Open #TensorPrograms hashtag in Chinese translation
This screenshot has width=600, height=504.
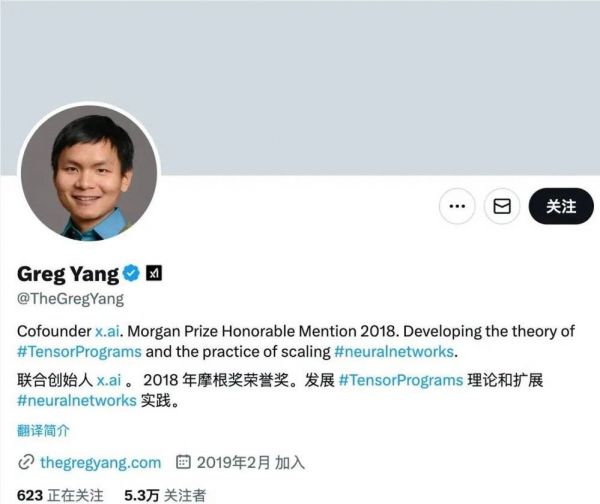tap(401, 380)
